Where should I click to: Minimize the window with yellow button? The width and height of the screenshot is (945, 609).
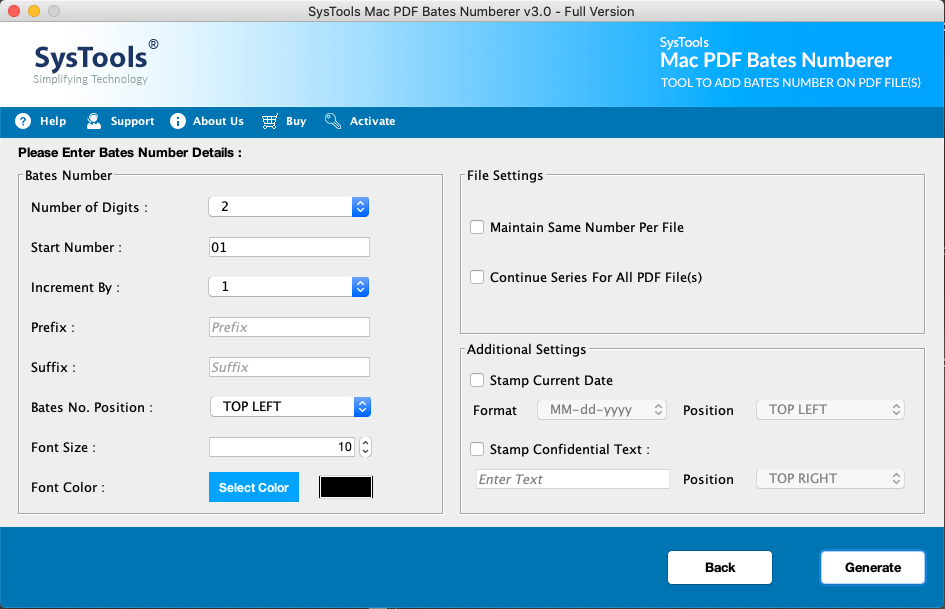pos(34,11)
